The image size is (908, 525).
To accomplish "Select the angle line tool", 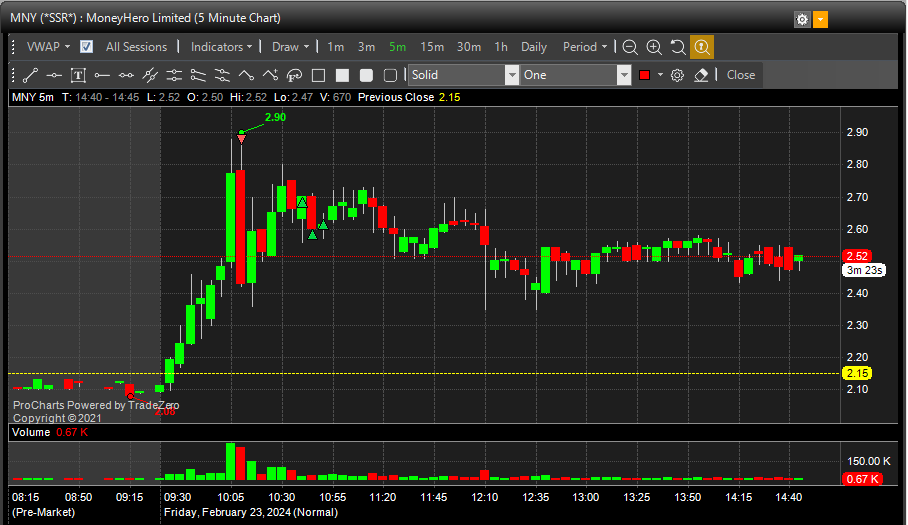I will 246,75.
